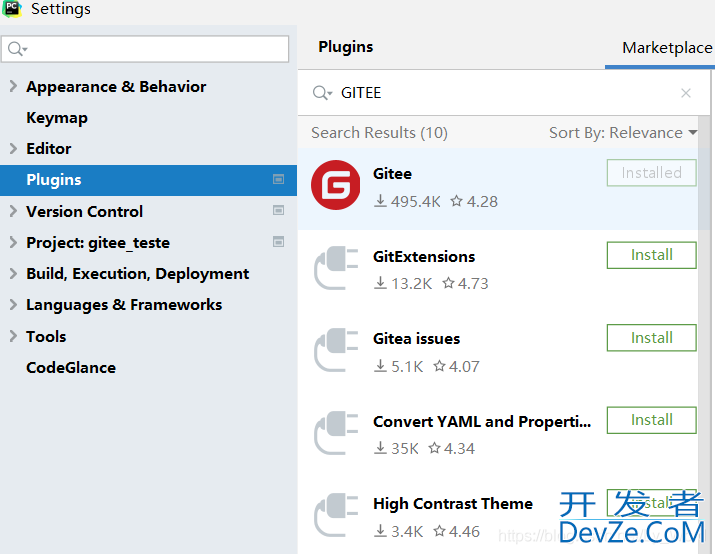Click the project-level icon beside Version Control

pos(278,210)
